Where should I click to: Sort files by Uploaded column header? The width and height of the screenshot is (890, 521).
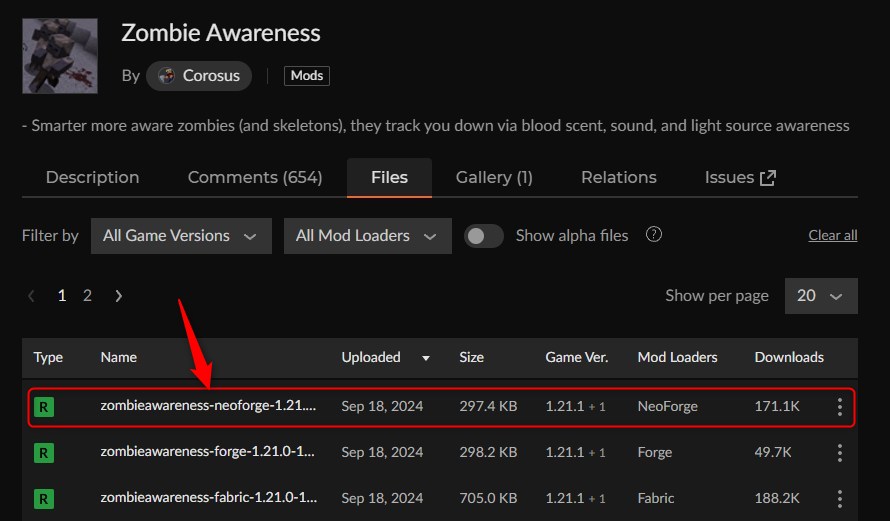(371, 357)
